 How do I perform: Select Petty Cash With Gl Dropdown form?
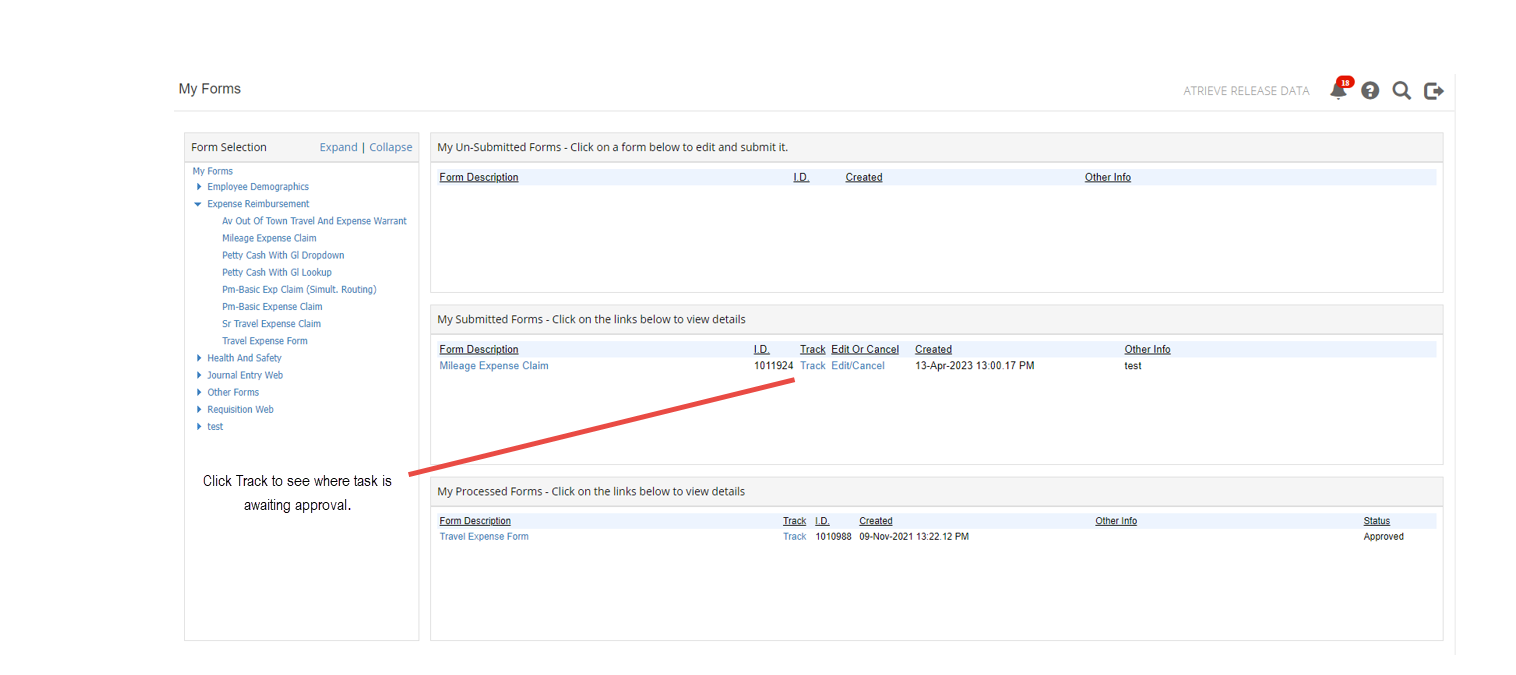pos(283,255)
